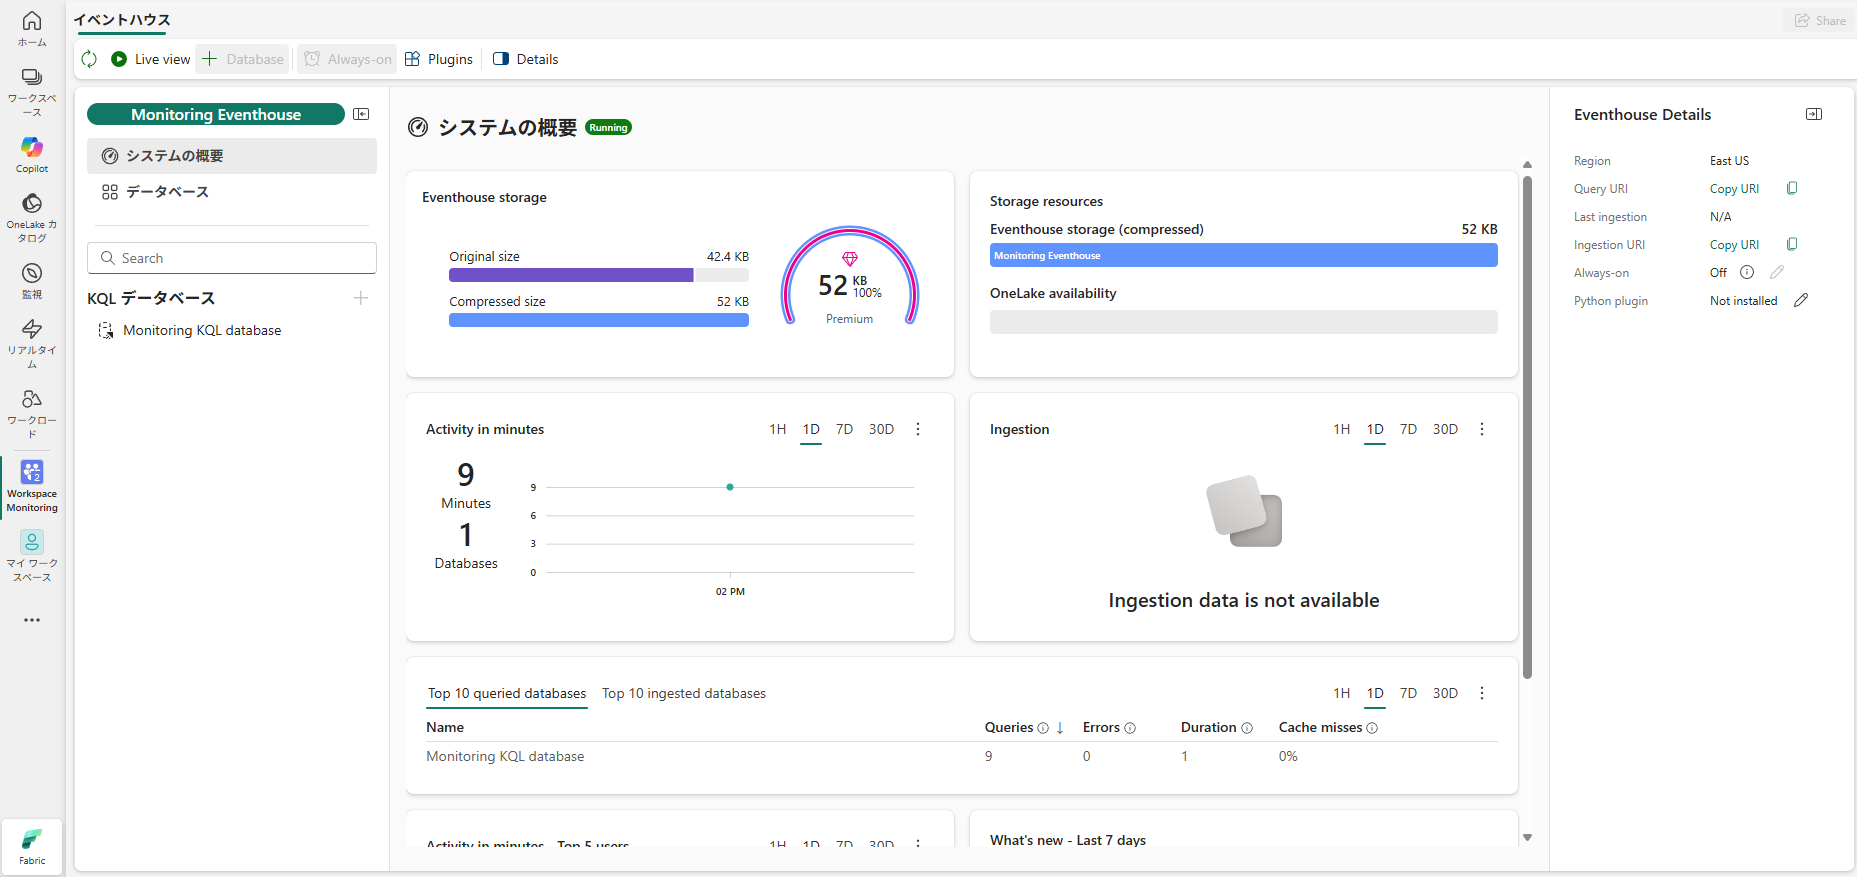Open Plugins from the toolbar
The width and height of the screenshot is (1857, 877).
coord(439,59)
